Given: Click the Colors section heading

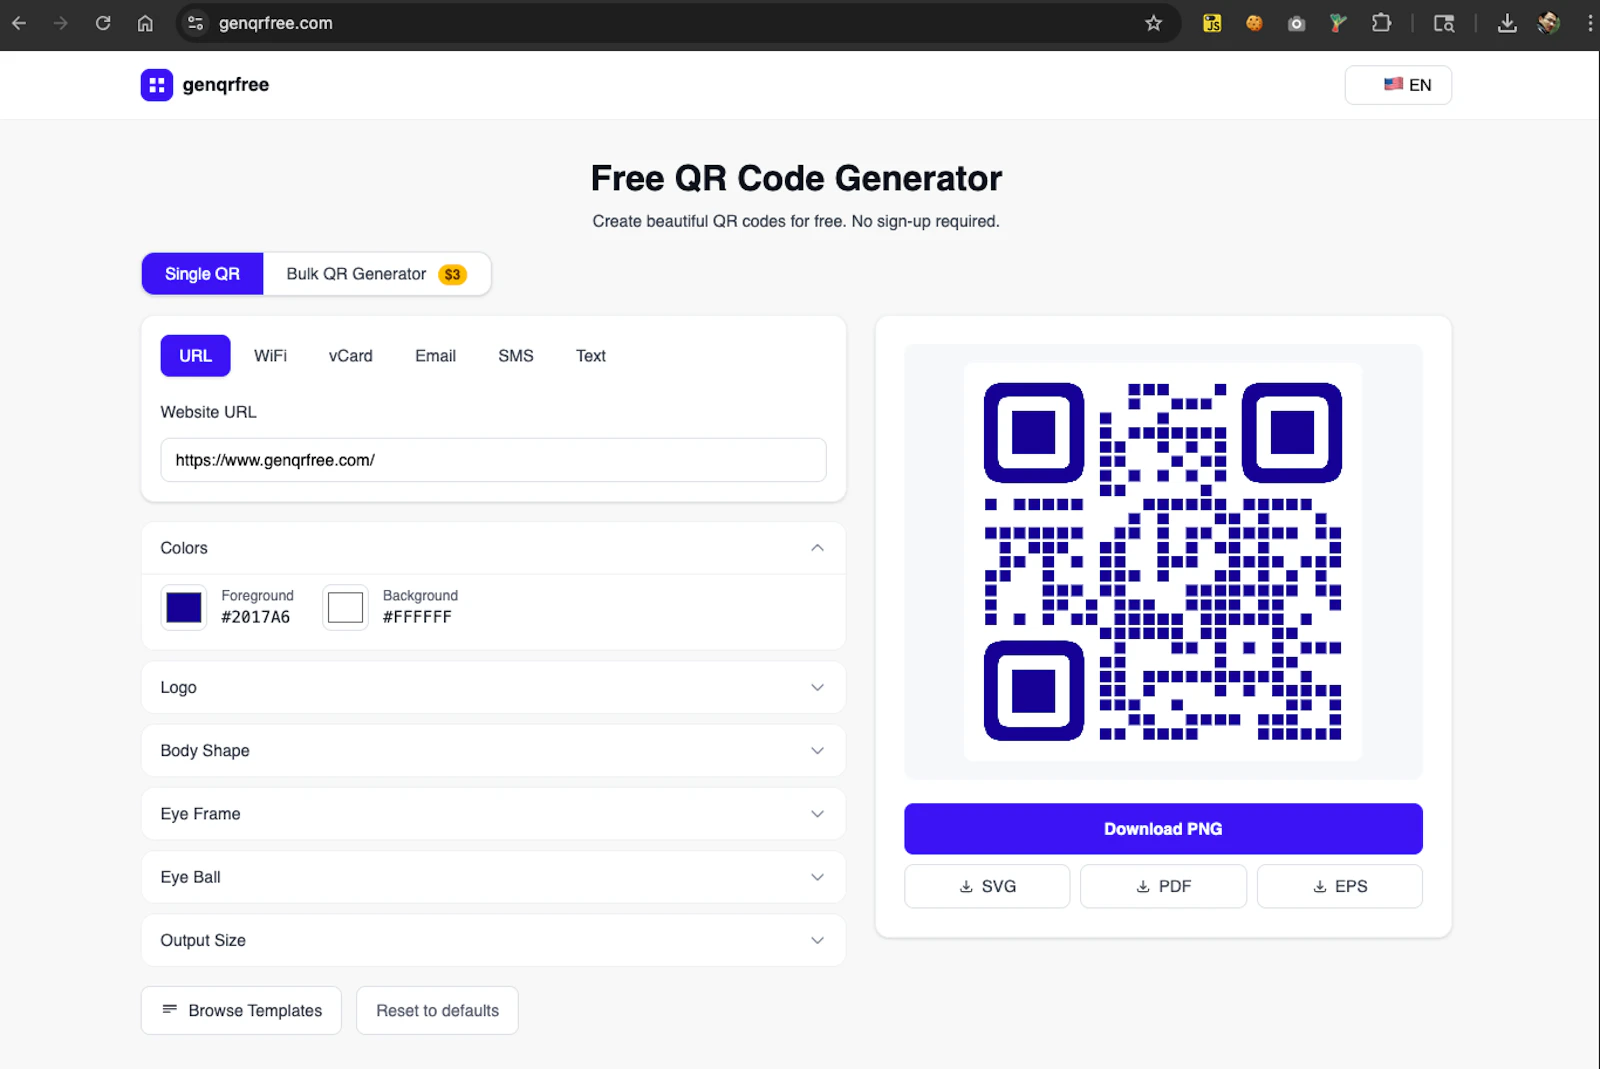Looking at the screenshot, I should tap(184, 548).
